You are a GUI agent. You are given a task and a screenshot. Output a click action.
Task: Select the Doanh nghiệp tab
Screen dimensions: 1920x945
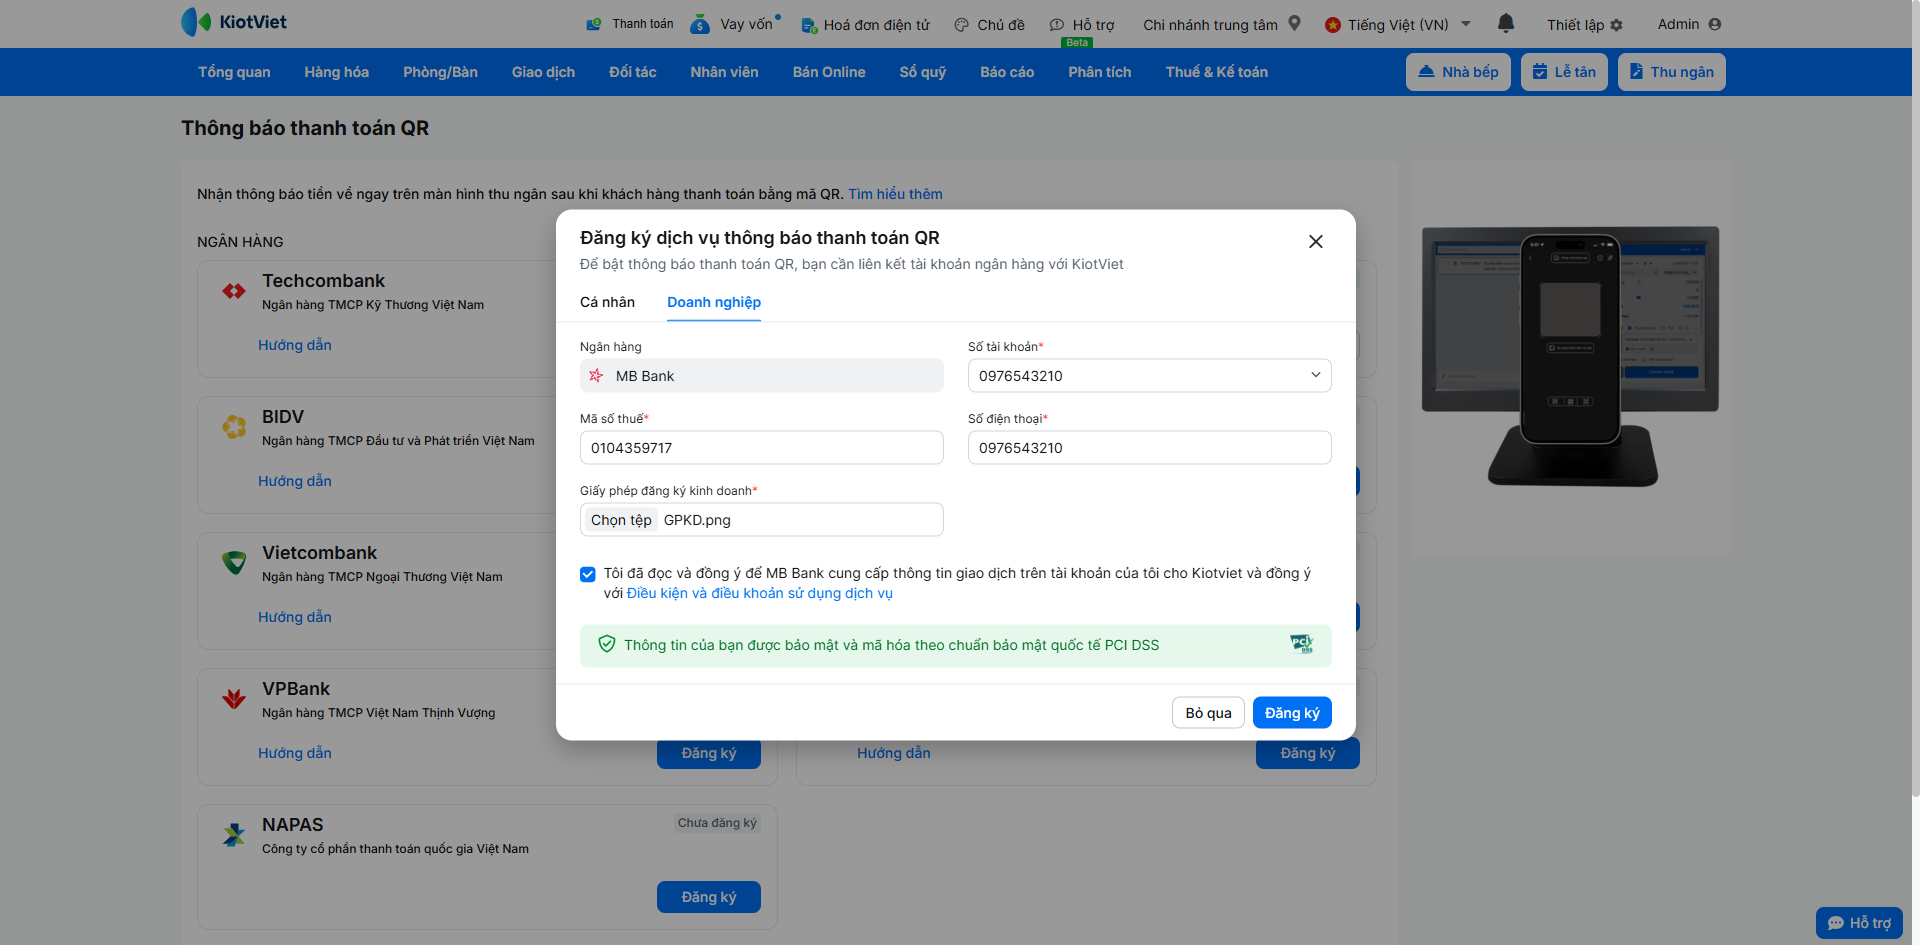click(714, 302)
